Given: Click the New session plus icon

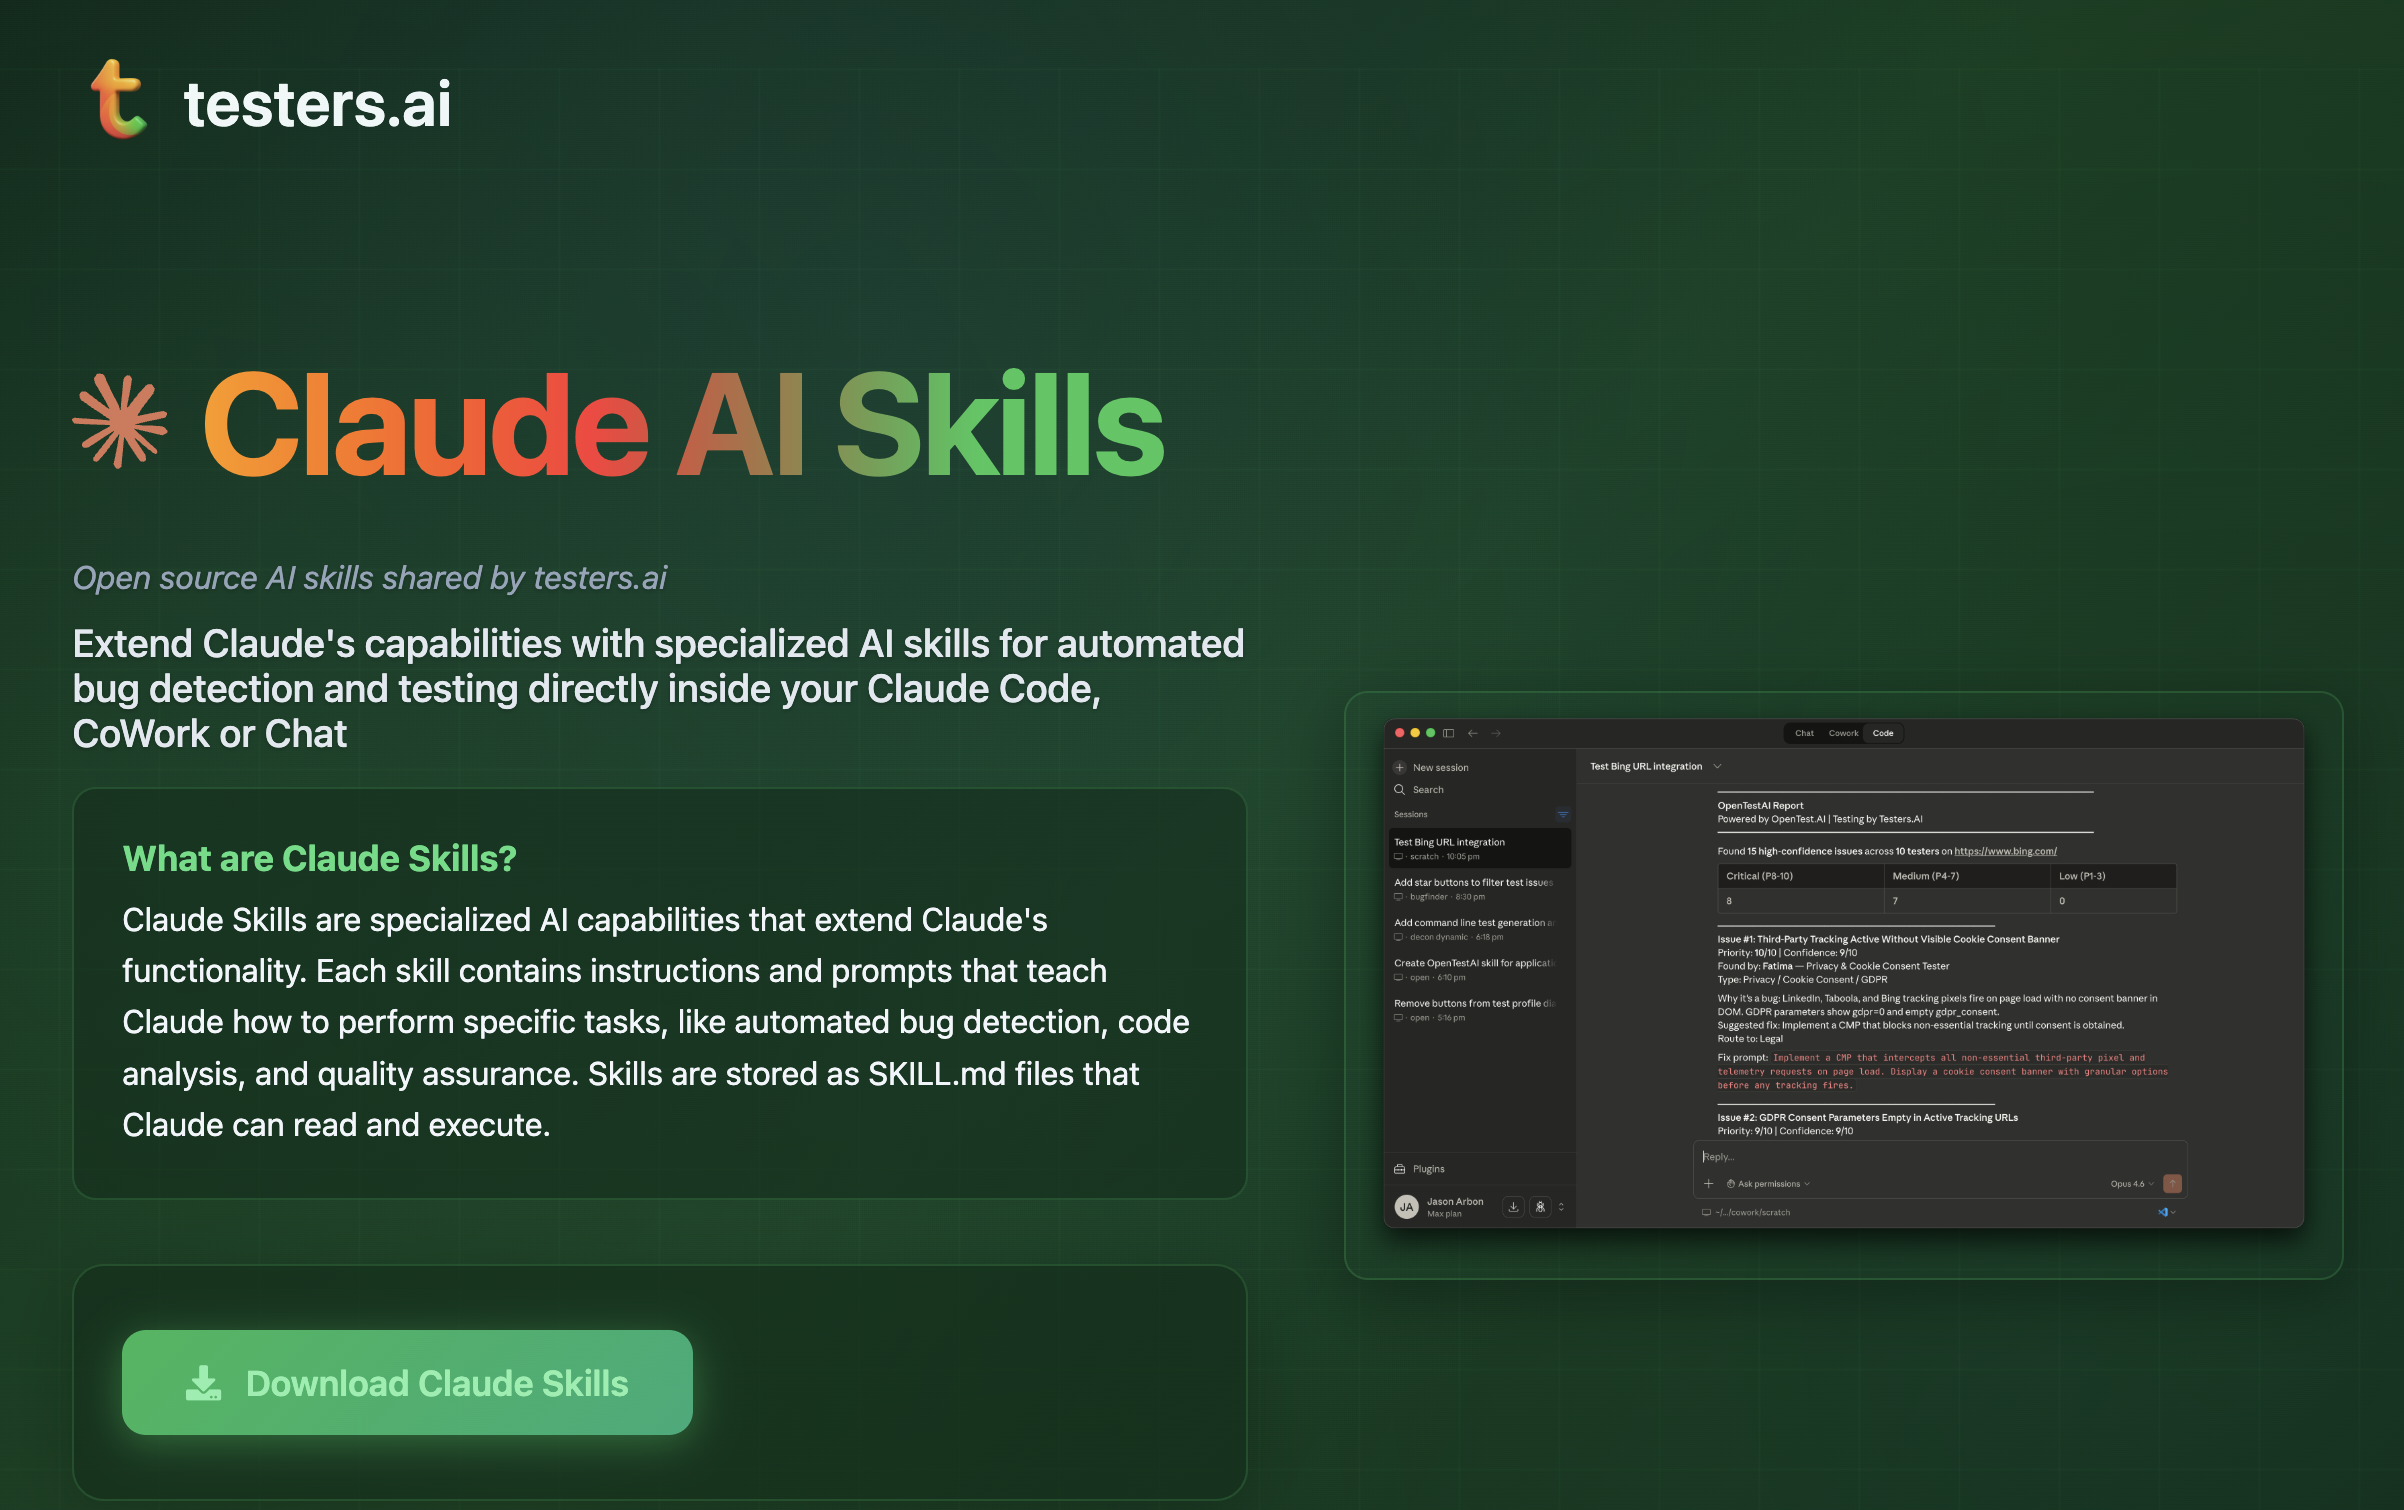Looking at the screenshot, I should pyautogui.click(x=1400, y=767).
